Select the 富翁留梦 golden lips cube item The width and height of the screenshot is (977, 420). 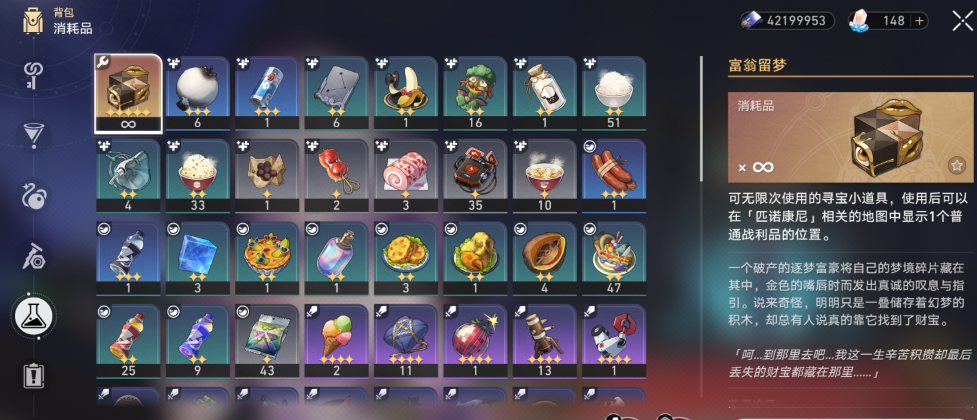click(x=128, y=93)
